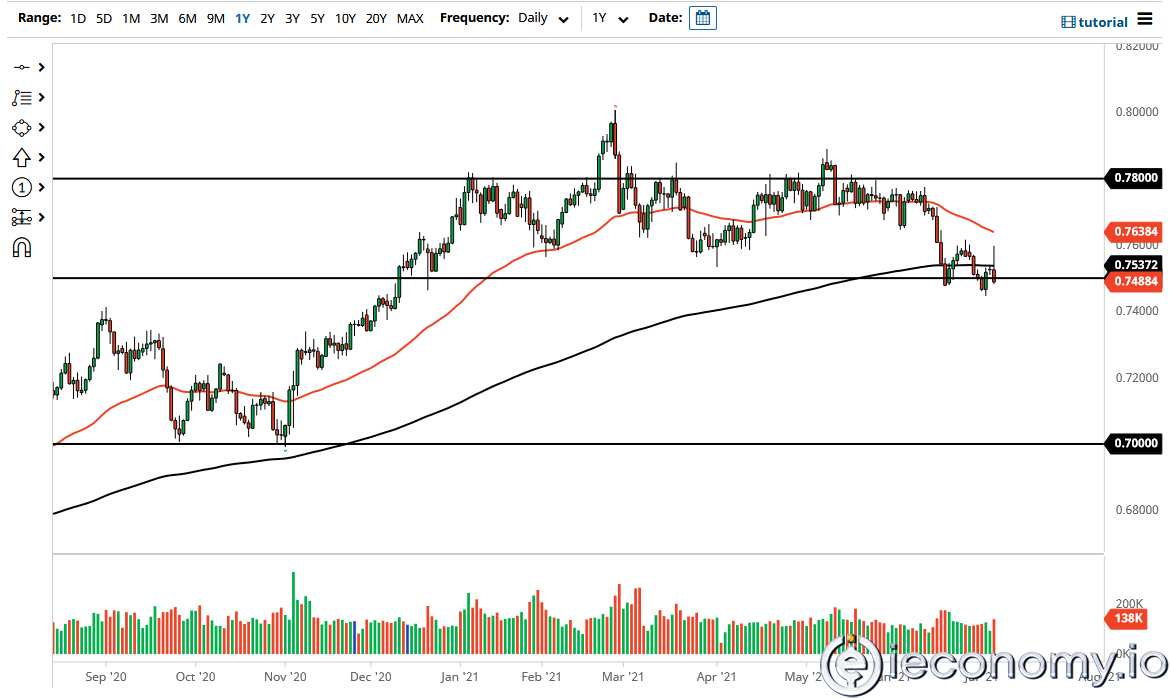Enable the 1Y range selection
The width and height of the screenshot is (1170, 698).
pos(242,18)
